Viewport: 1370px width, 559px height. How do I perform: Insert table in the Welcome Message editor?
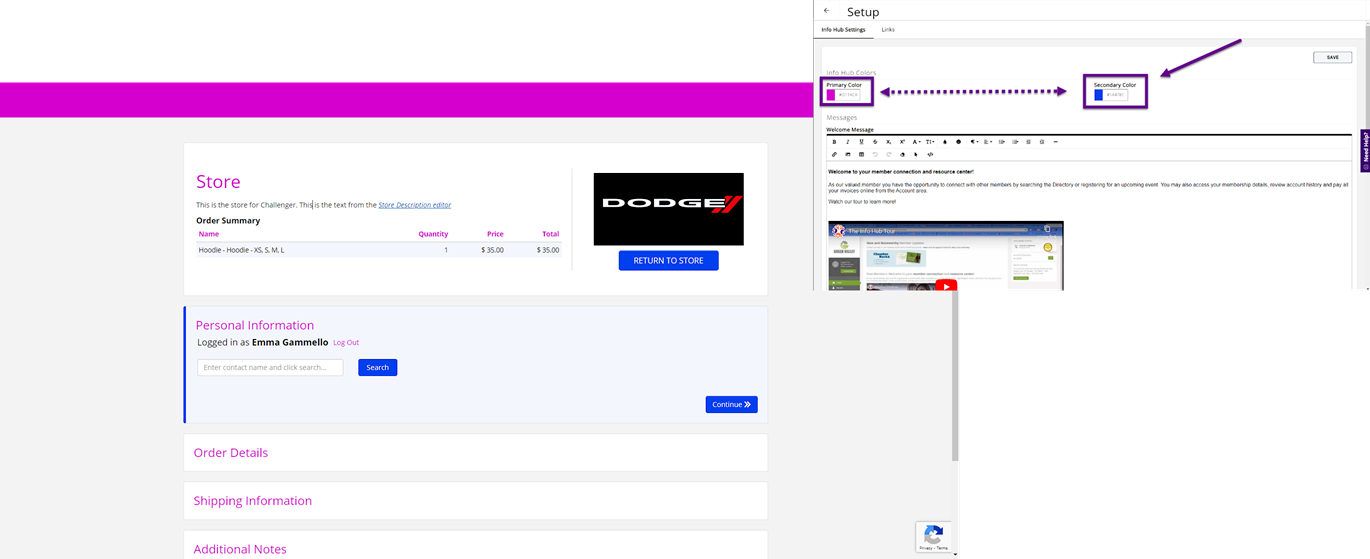(861, 154)
